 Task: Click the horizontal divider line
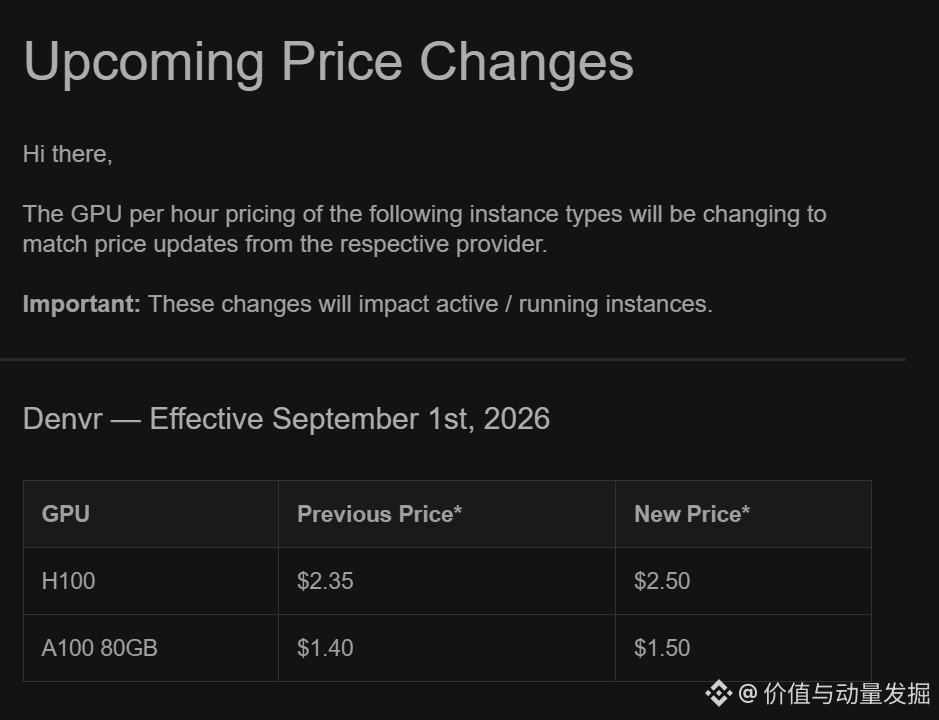(x=453, y=359)
